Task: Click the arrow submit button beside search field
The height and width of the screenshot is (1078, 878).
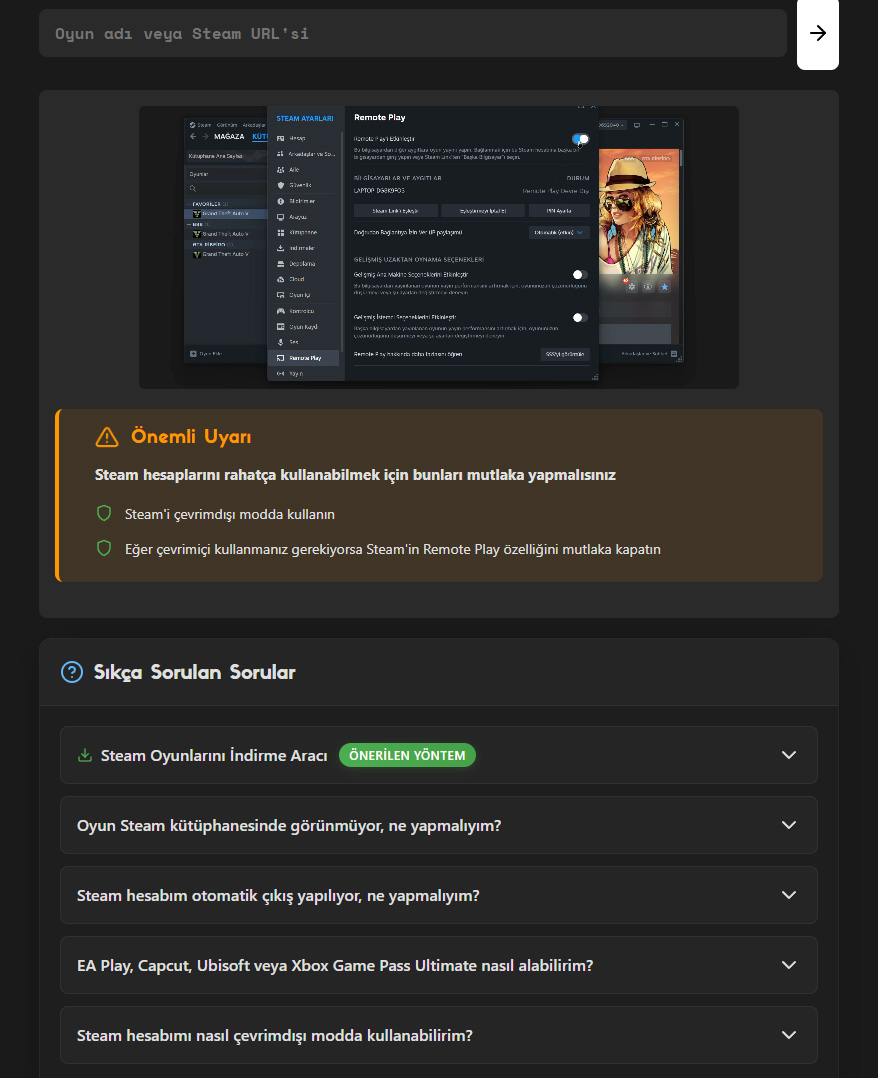Action: [817, 33]
